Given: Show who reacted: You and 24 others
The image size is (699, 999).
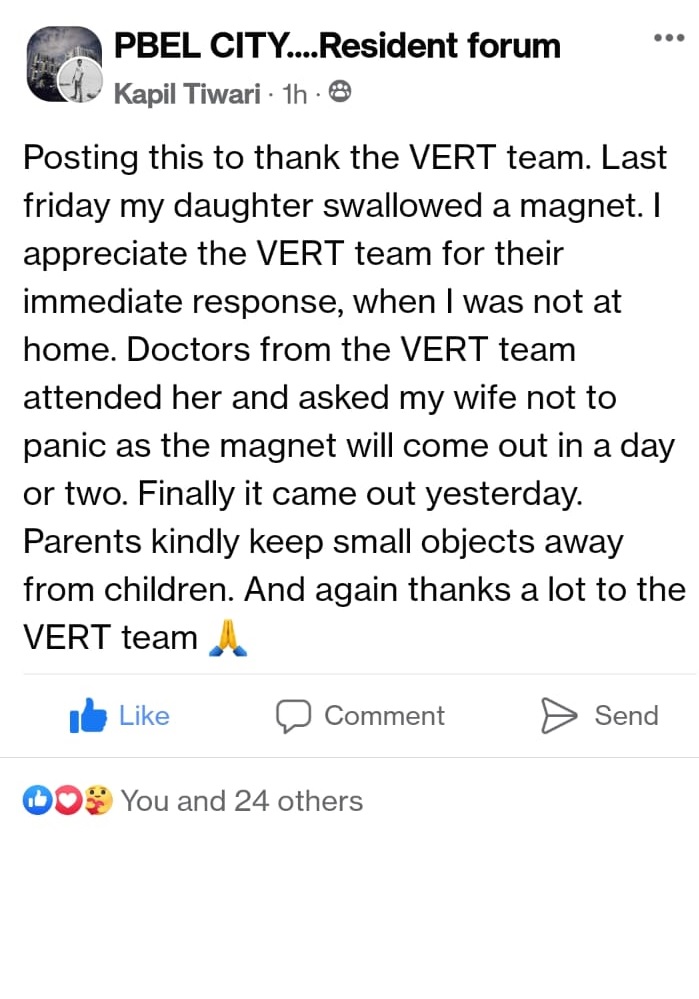Looking at the screenshot, I should (x=241, y=801).
